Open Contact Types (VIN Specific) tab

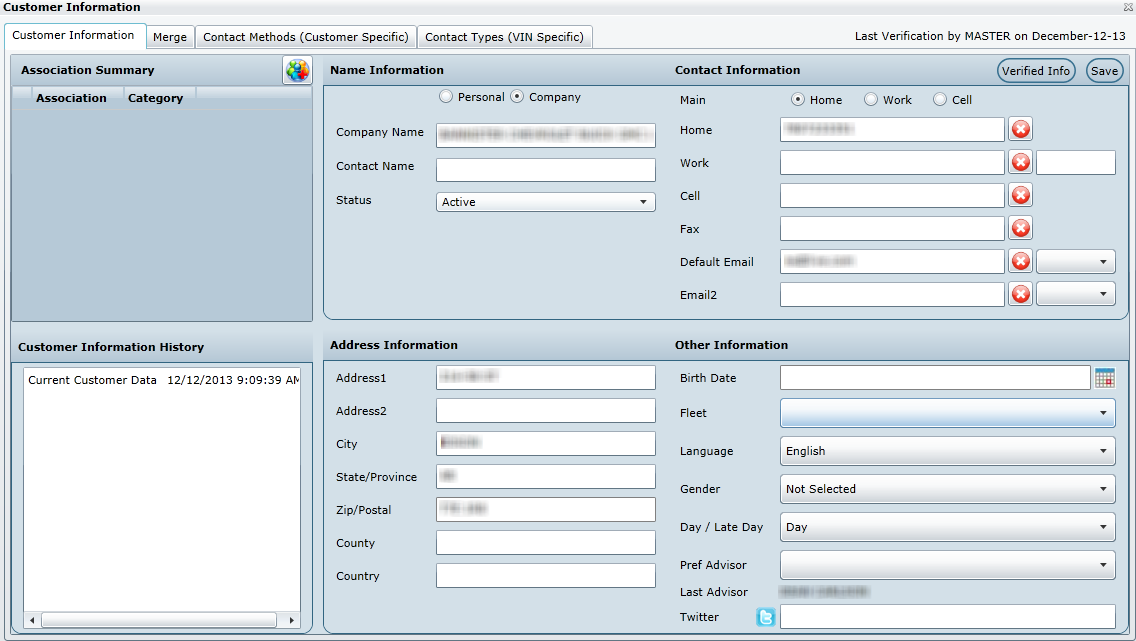pyautogui.click(x=504, y=37)
